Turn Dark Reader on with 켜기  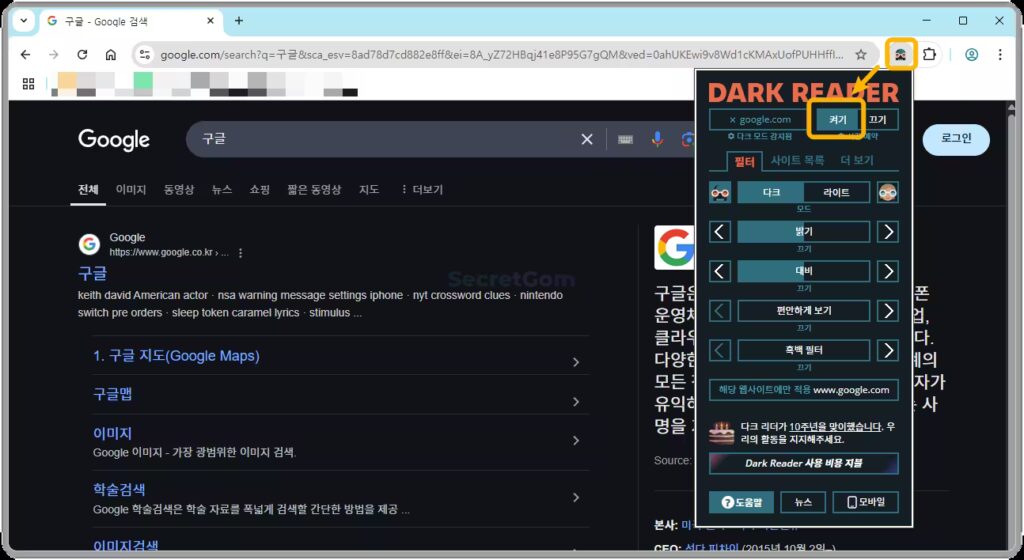tap(837, 119)
